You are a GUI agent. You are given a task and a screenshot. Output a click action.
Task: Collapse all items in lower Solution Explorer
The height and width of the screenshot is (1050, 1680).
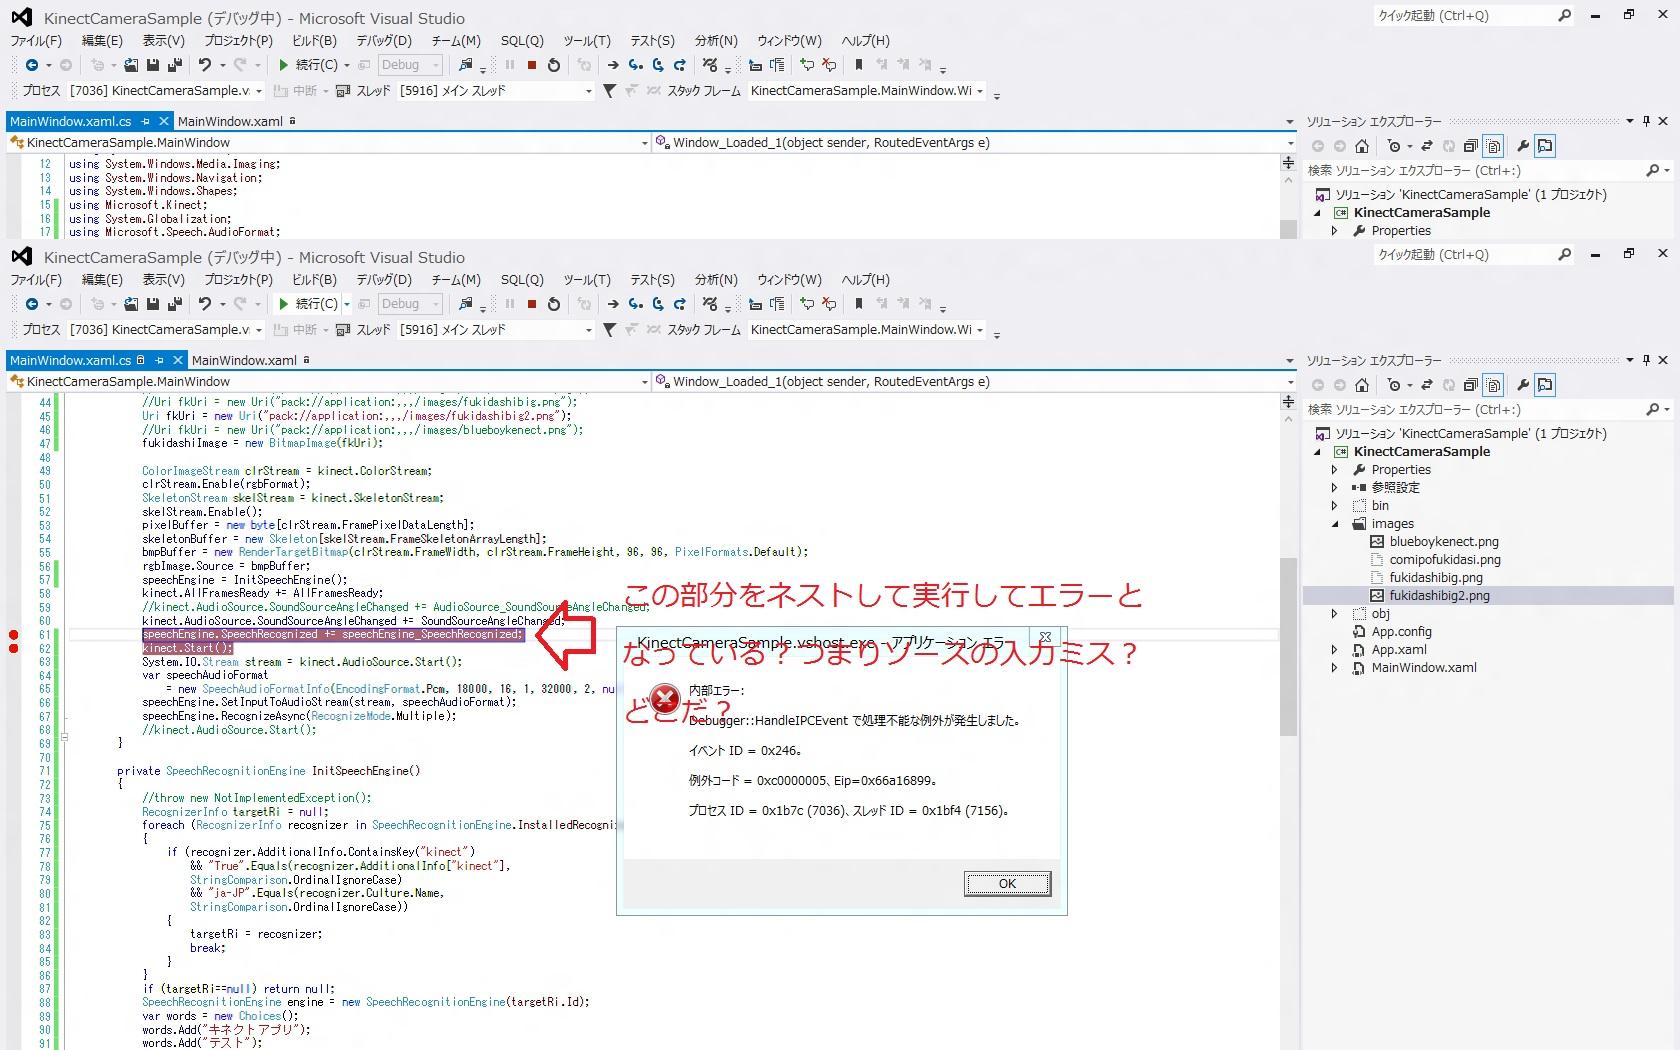coord(1470,385)
